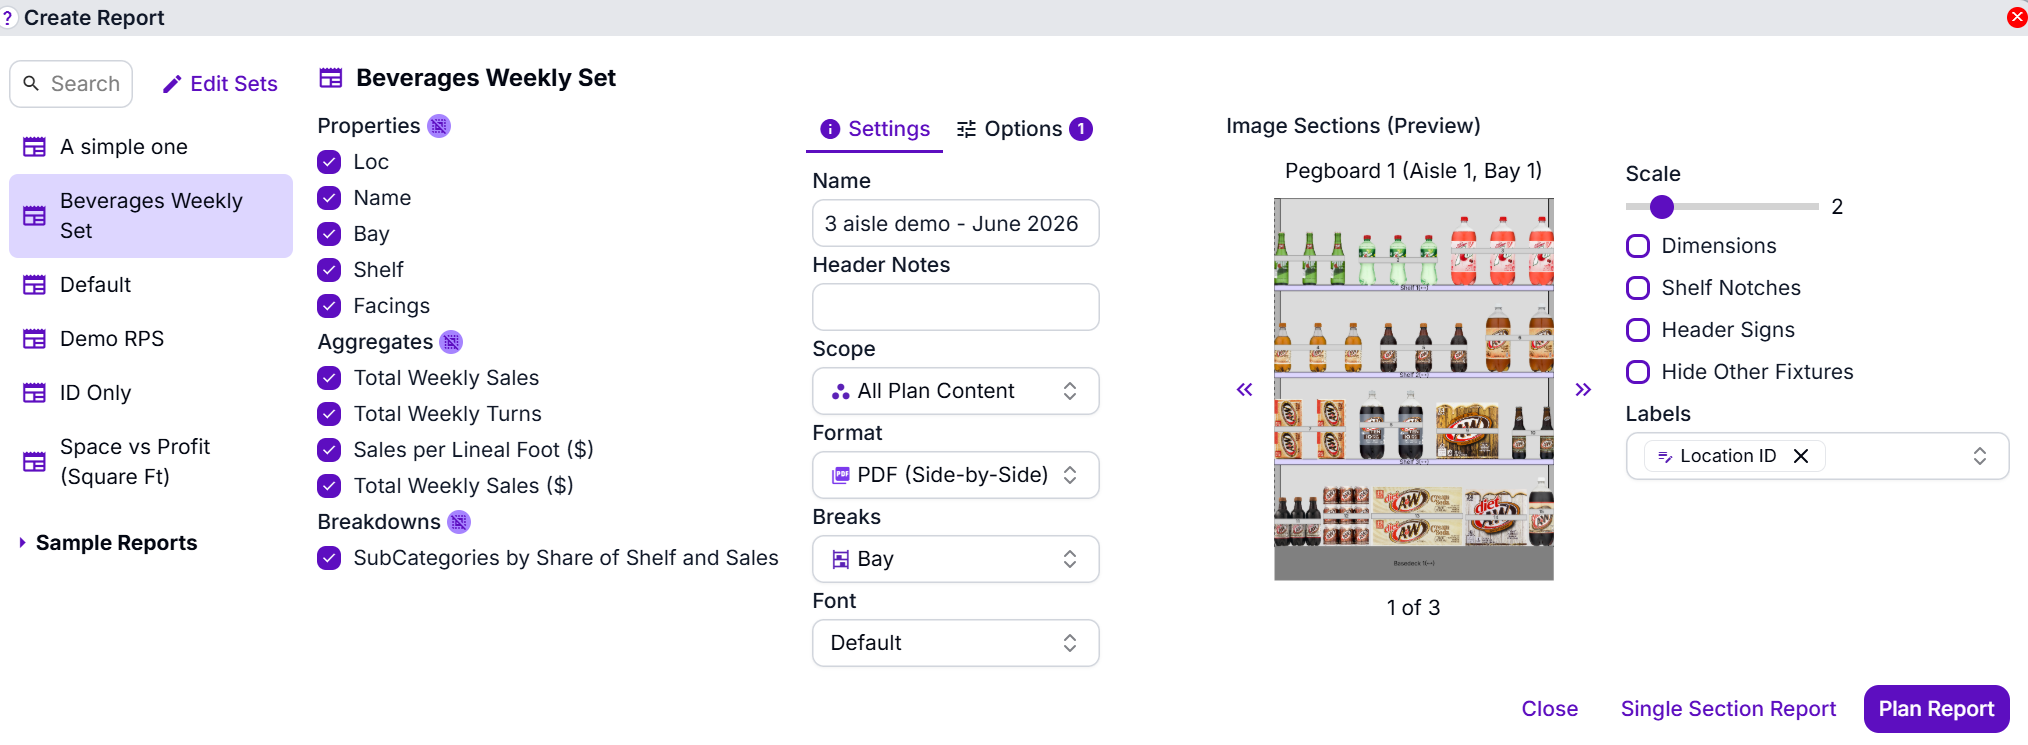Select the A simple one set

(x=151, y=147)
